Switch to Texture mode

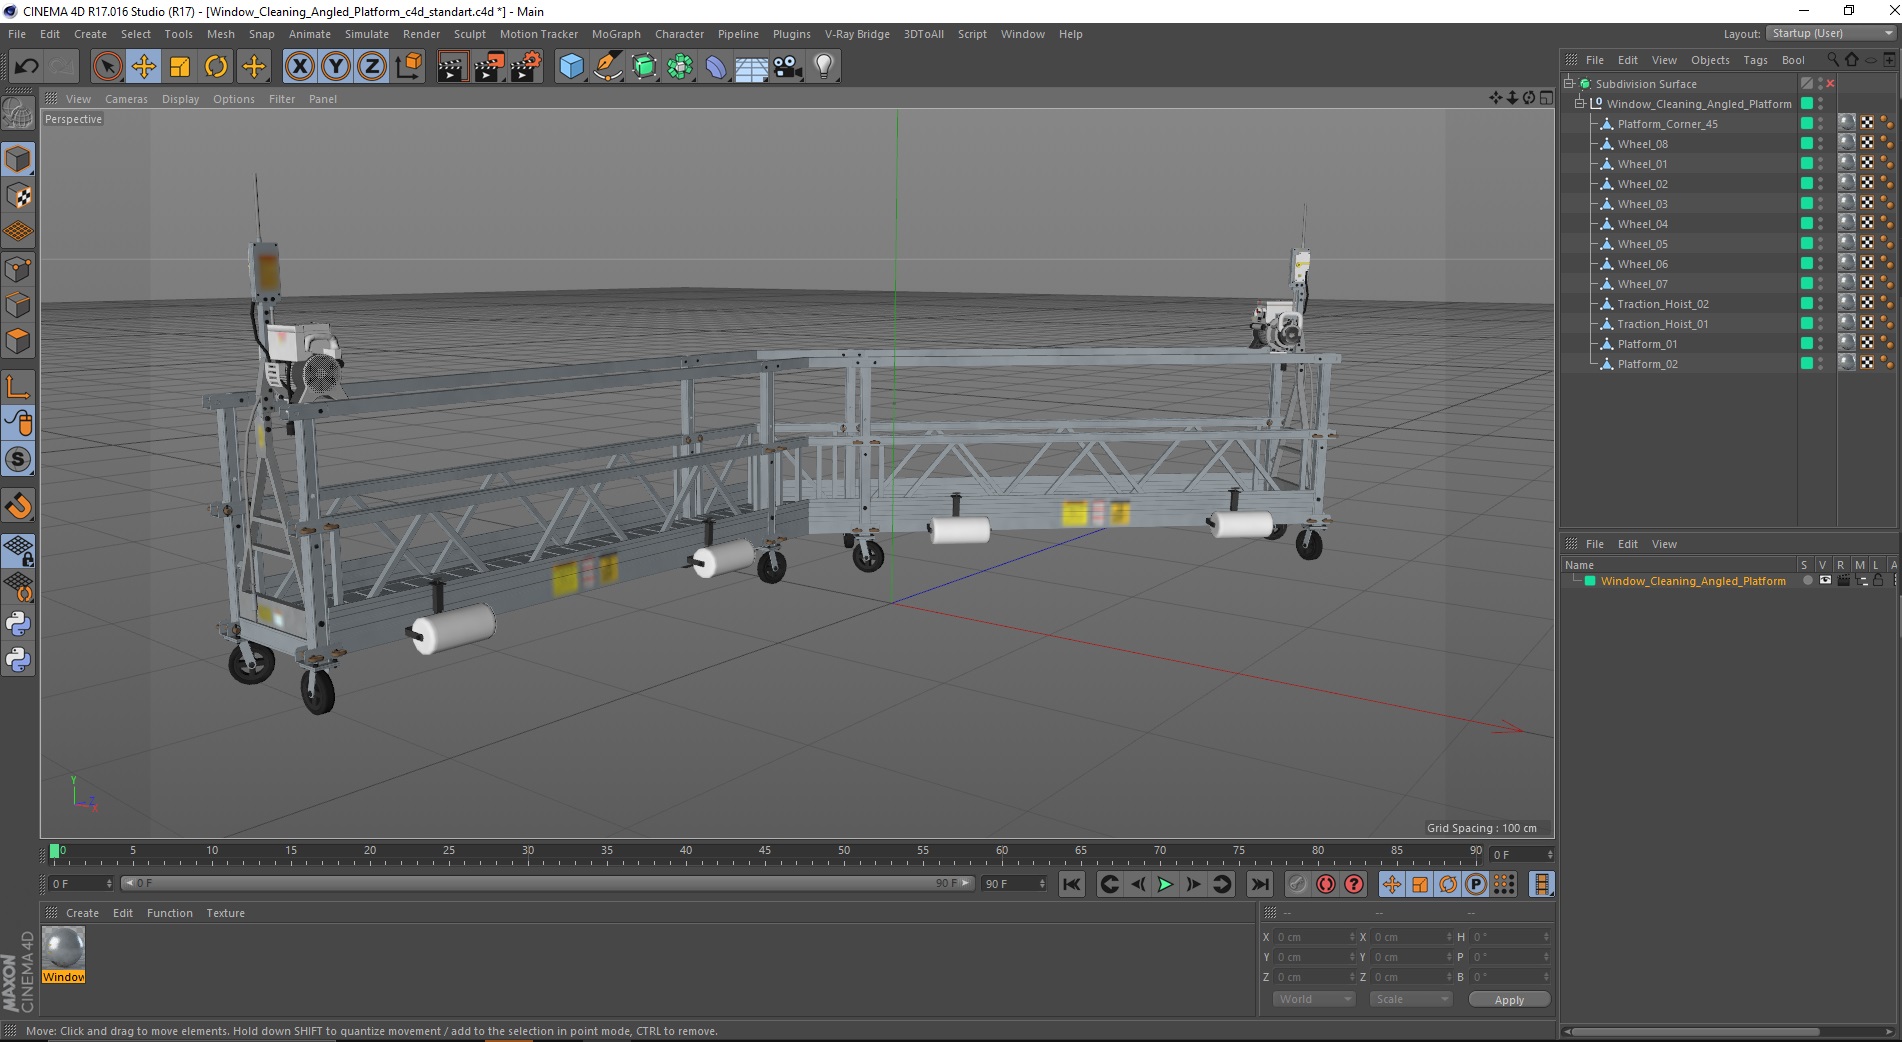[x=18, y=196]
